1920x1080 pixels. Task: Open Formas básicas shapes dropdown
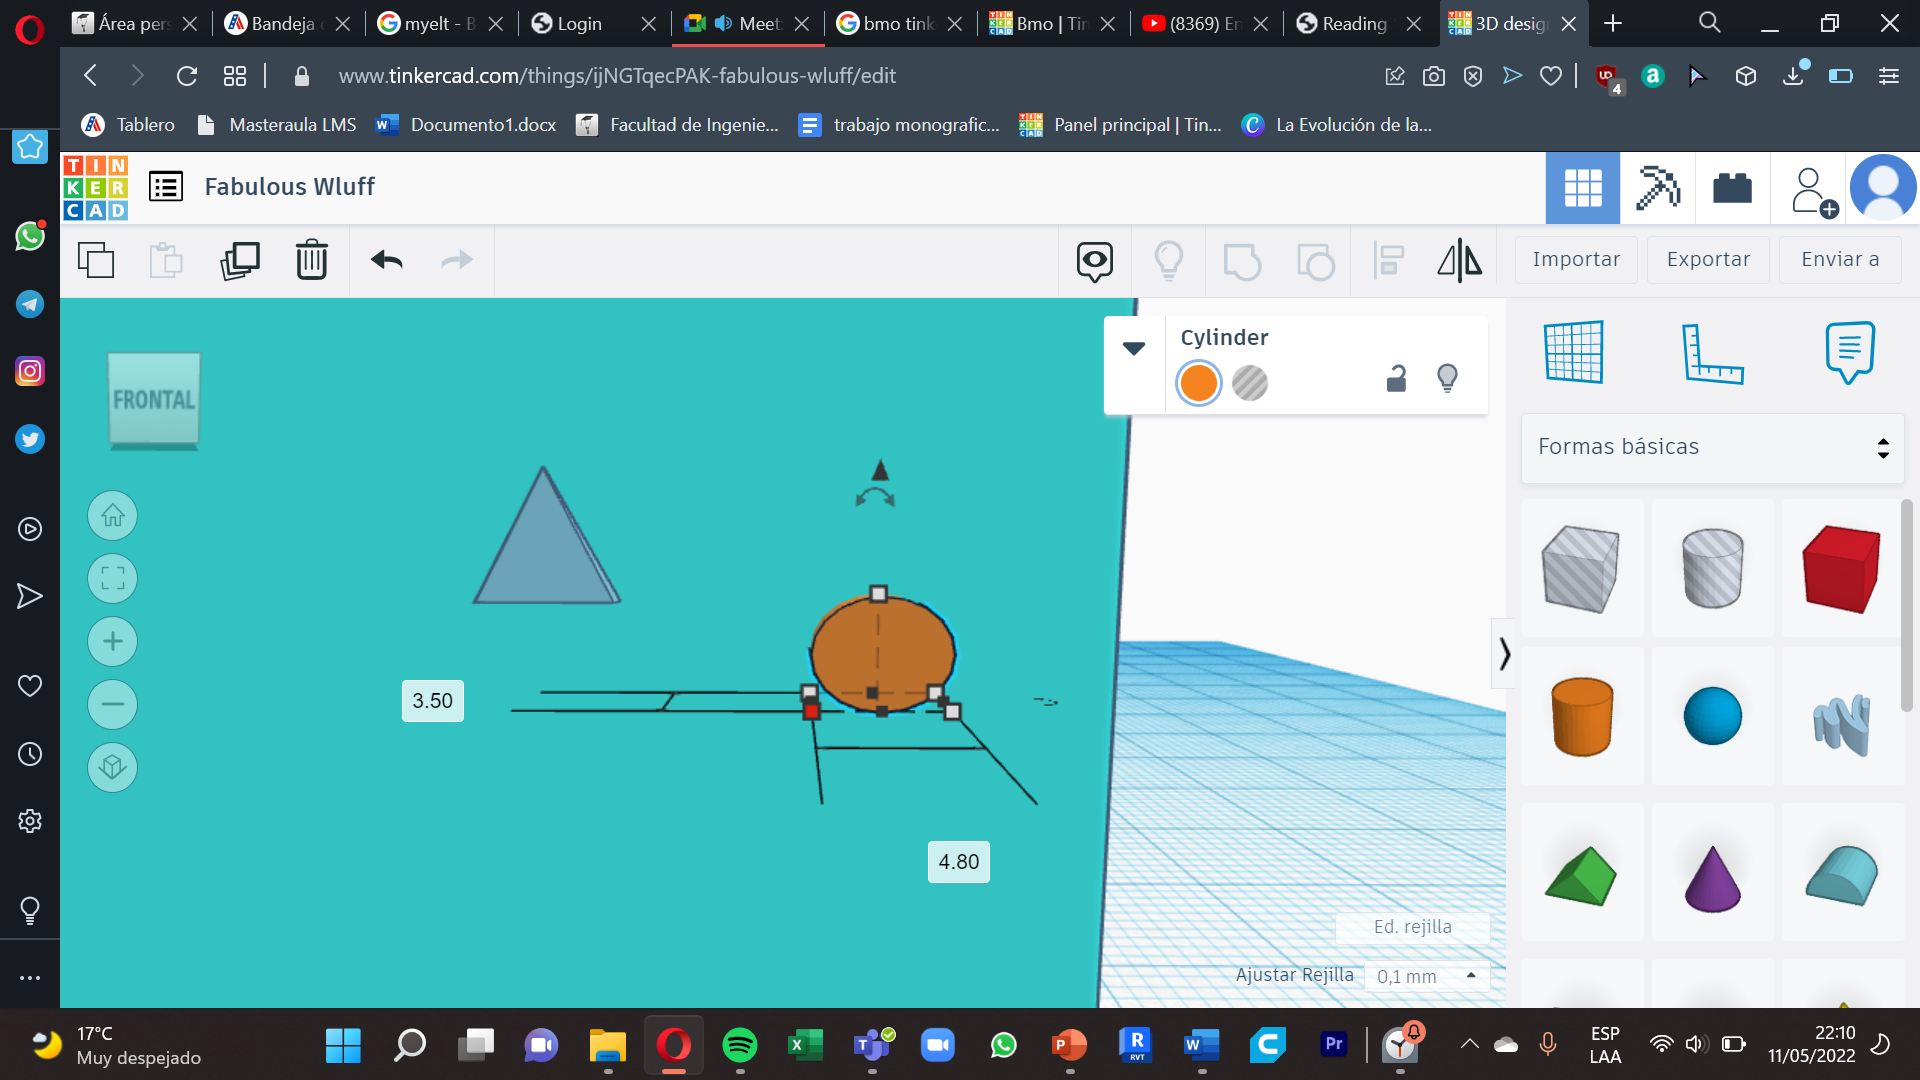pyautogui.click(x=1712, y=447)
